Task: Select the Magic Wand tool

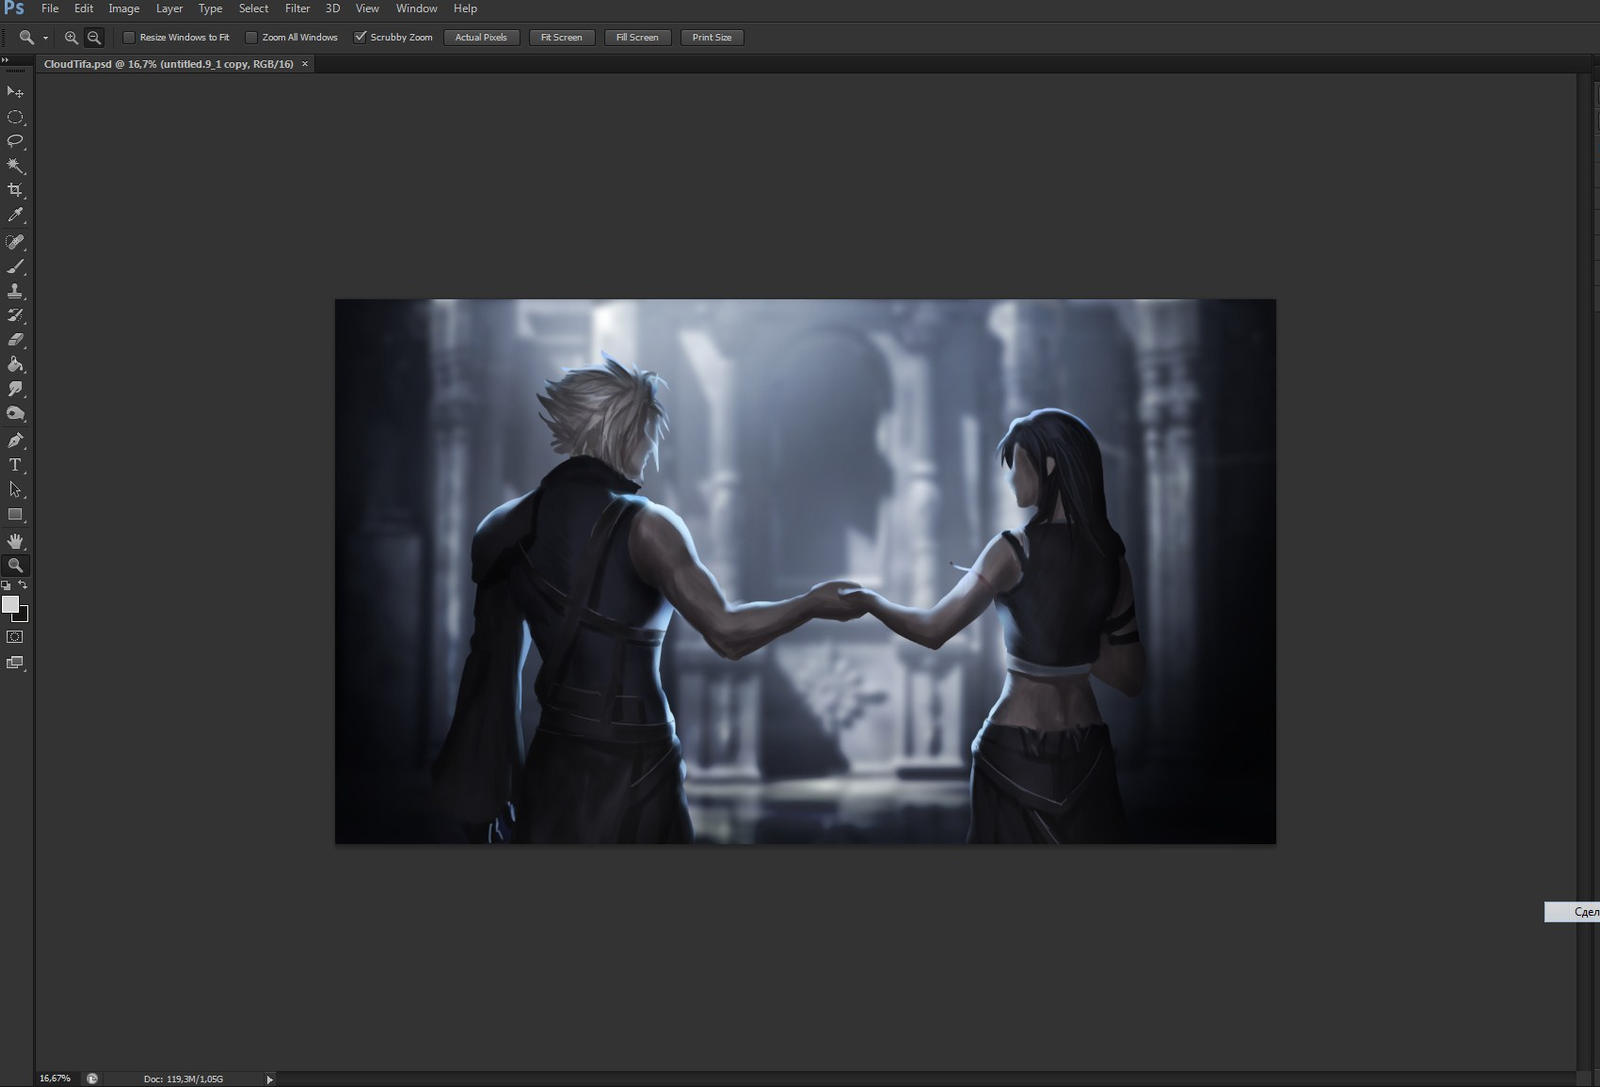Action: click(x=15, y=166)
